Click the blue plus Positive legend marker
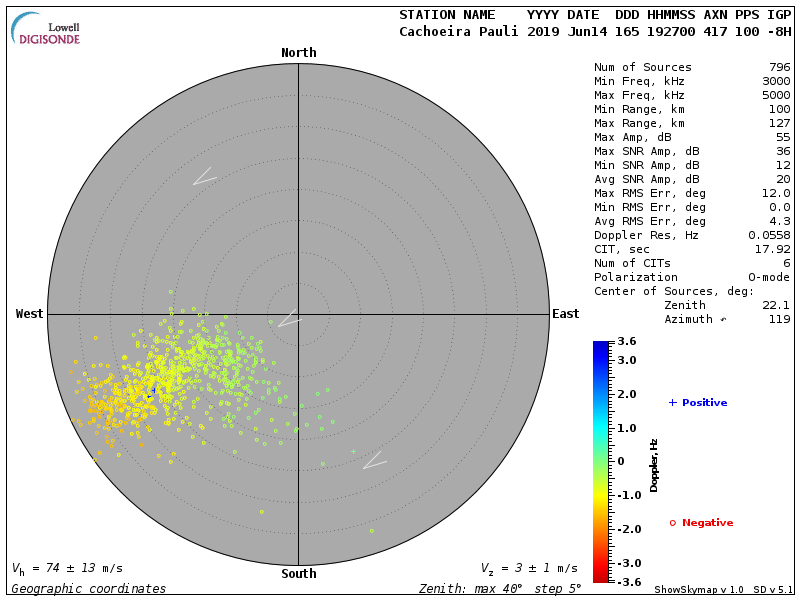Image resolution: width=800 pixels, height=600 pixels. [x=673, y=403]
